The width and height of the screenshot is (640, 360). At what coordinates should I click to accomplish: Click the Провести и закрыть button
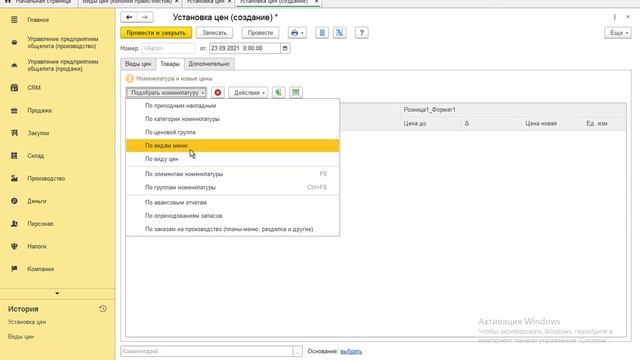click(156, 33)
